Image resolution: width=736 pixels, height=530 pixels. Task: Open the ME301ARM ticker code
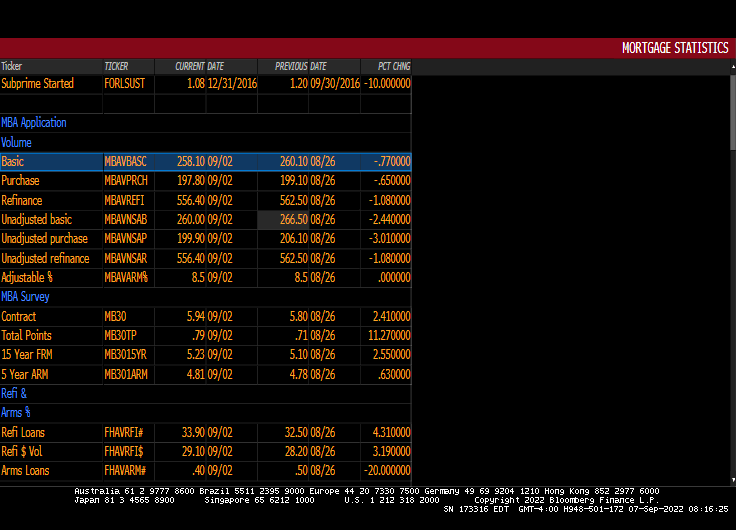point(125,375)
